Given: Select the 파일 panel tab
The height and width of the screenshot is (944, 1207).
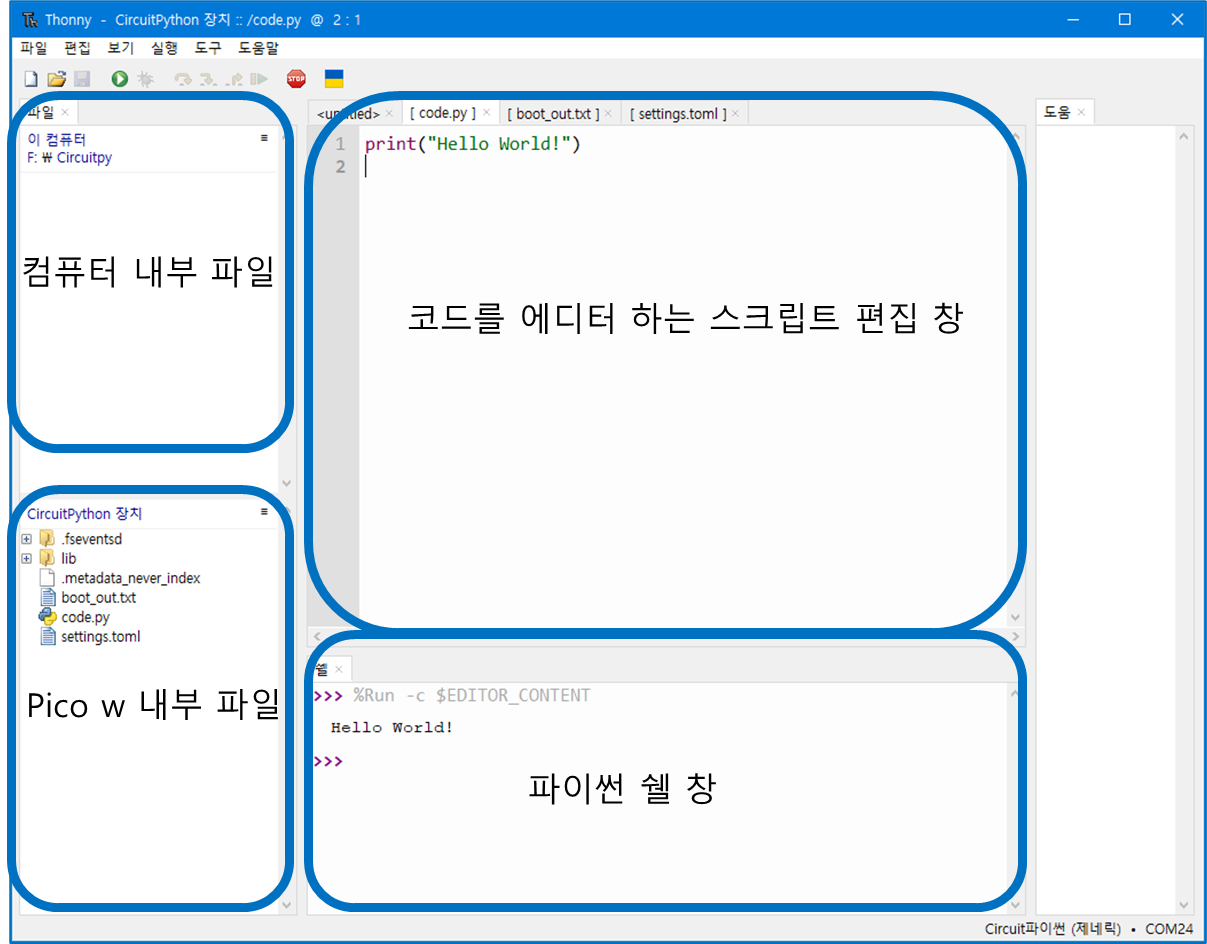Looking at the screenshot, I should click(x=41, y=112).
